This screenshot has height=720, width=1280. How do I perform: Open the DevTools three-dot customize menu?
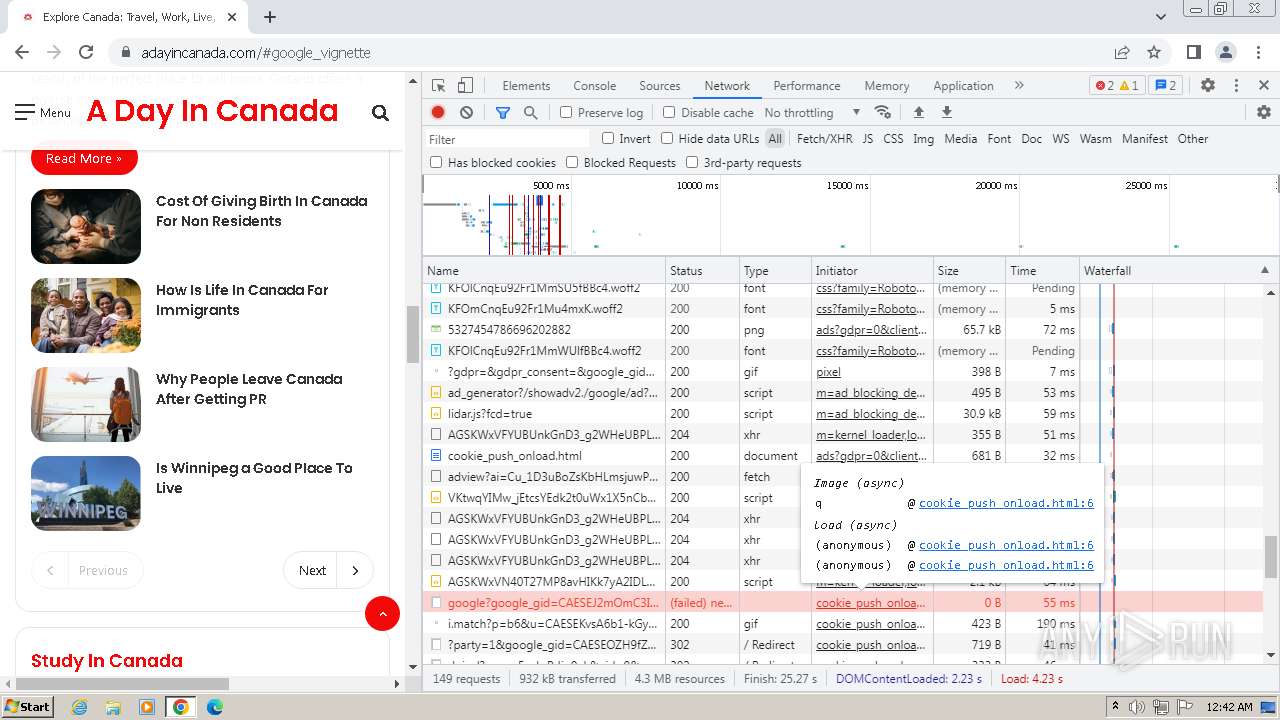[1236, 86]
